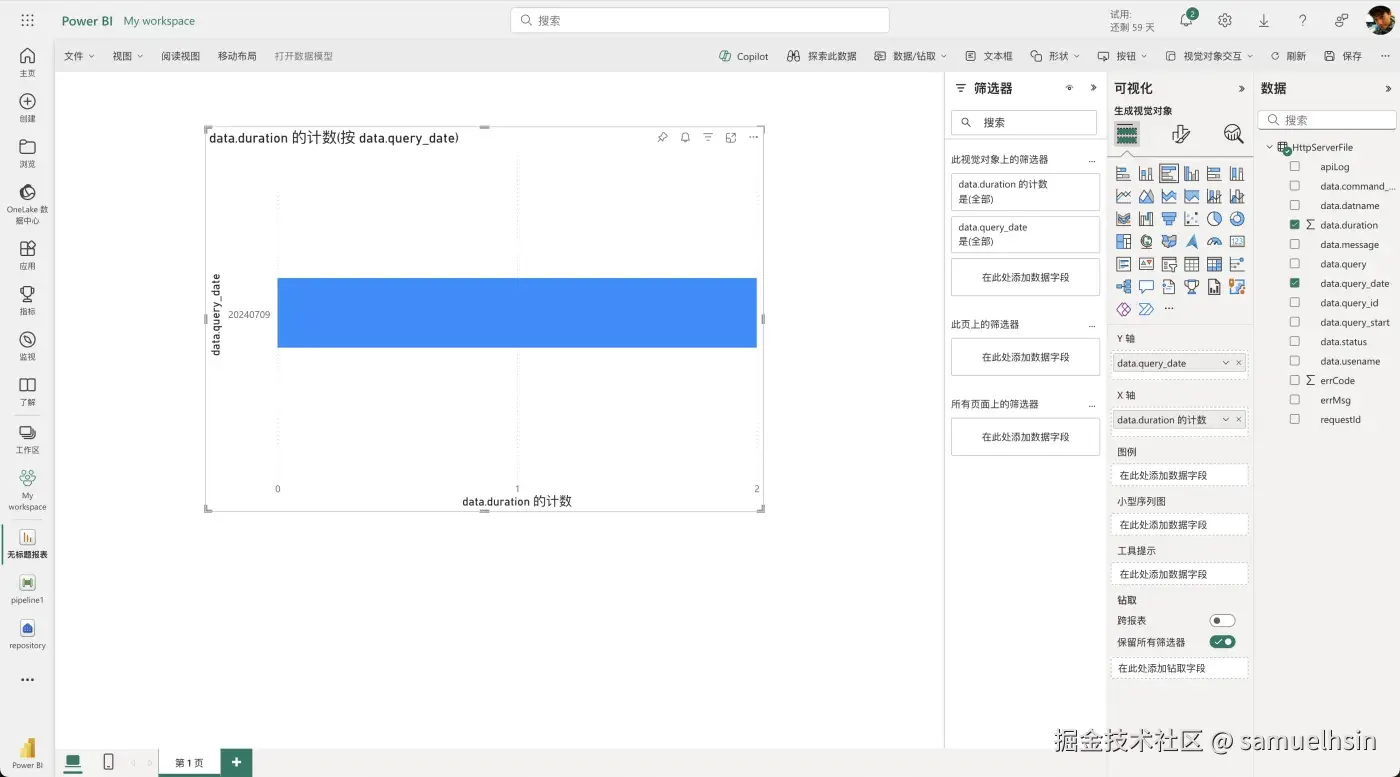Screen dimensions: 1400x777
Task: Select the Power Apps visual icon
Action: coord(1123,309)
